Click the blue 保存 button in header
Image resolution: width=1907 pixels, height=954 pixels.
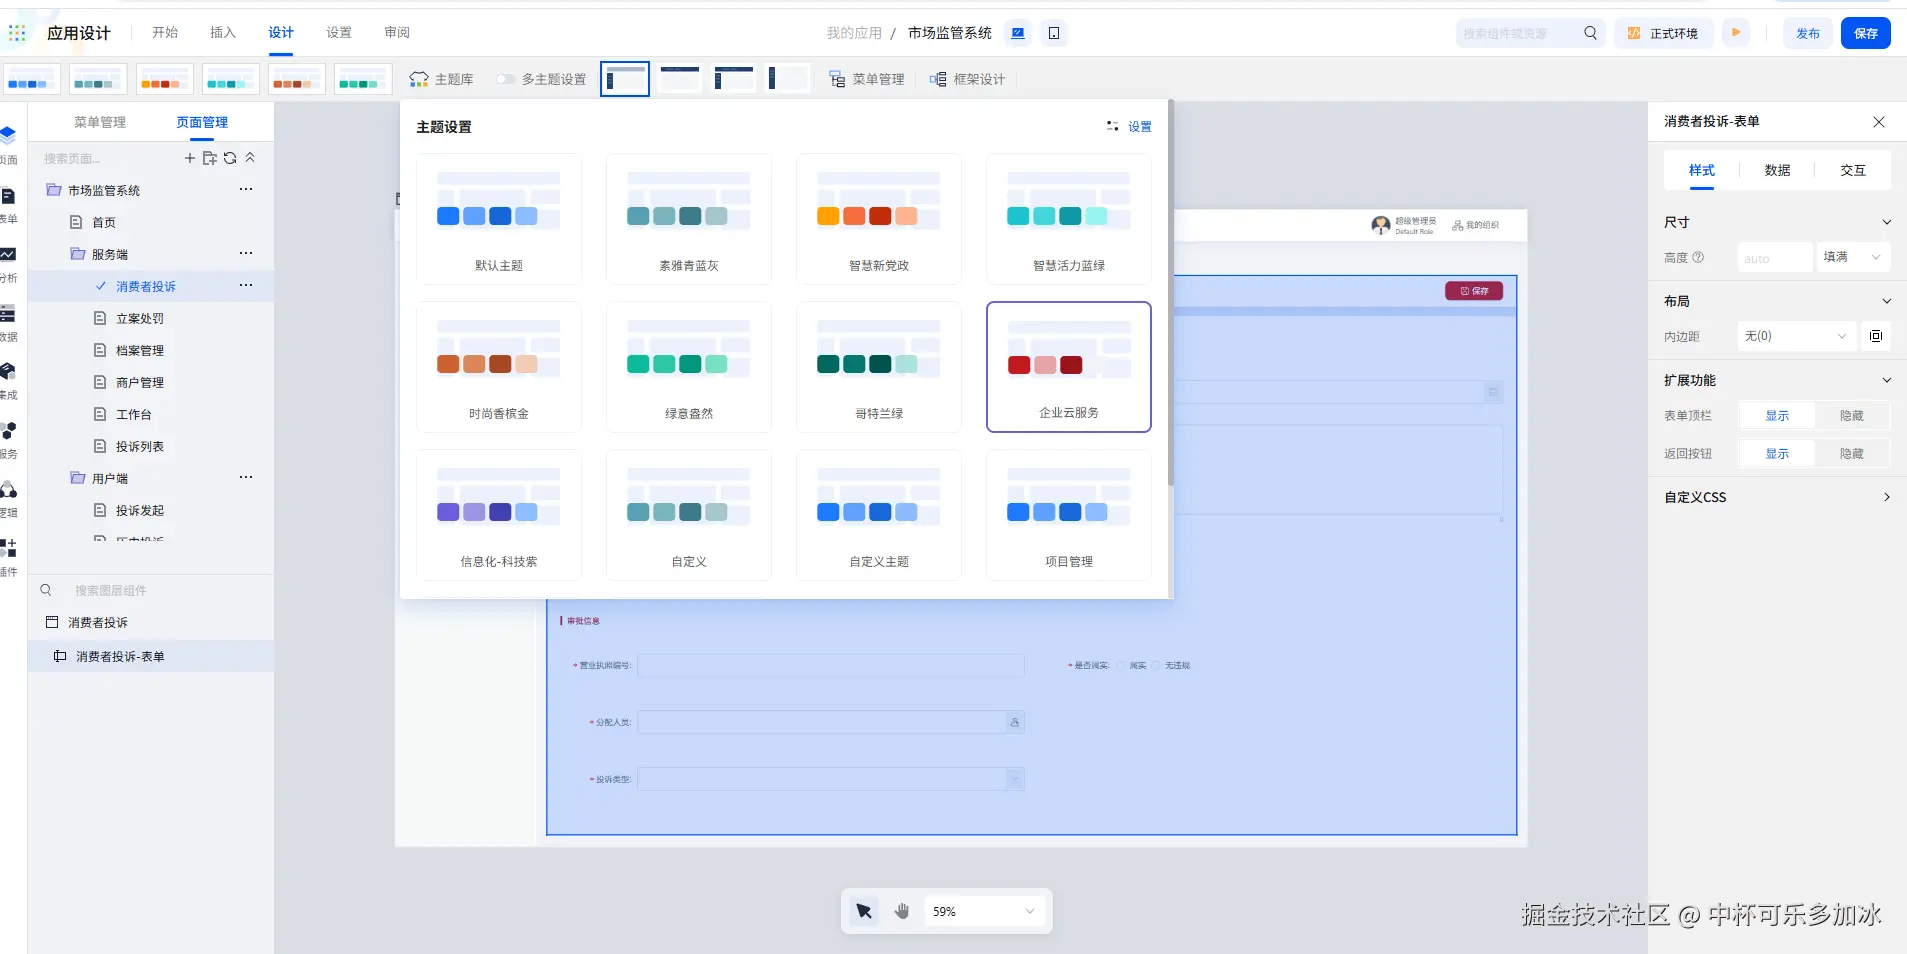(1866, 33)
